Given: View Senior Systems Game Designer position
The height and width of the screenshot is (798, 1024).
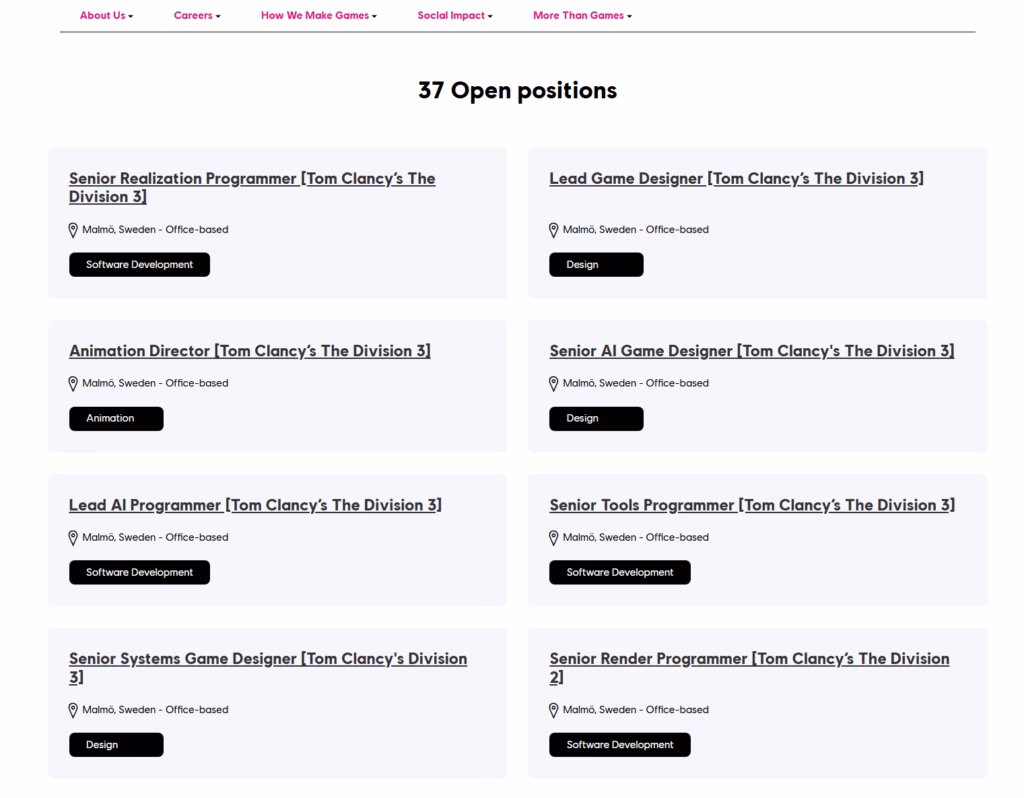Looking at the screenshot, I should (268, 667).
